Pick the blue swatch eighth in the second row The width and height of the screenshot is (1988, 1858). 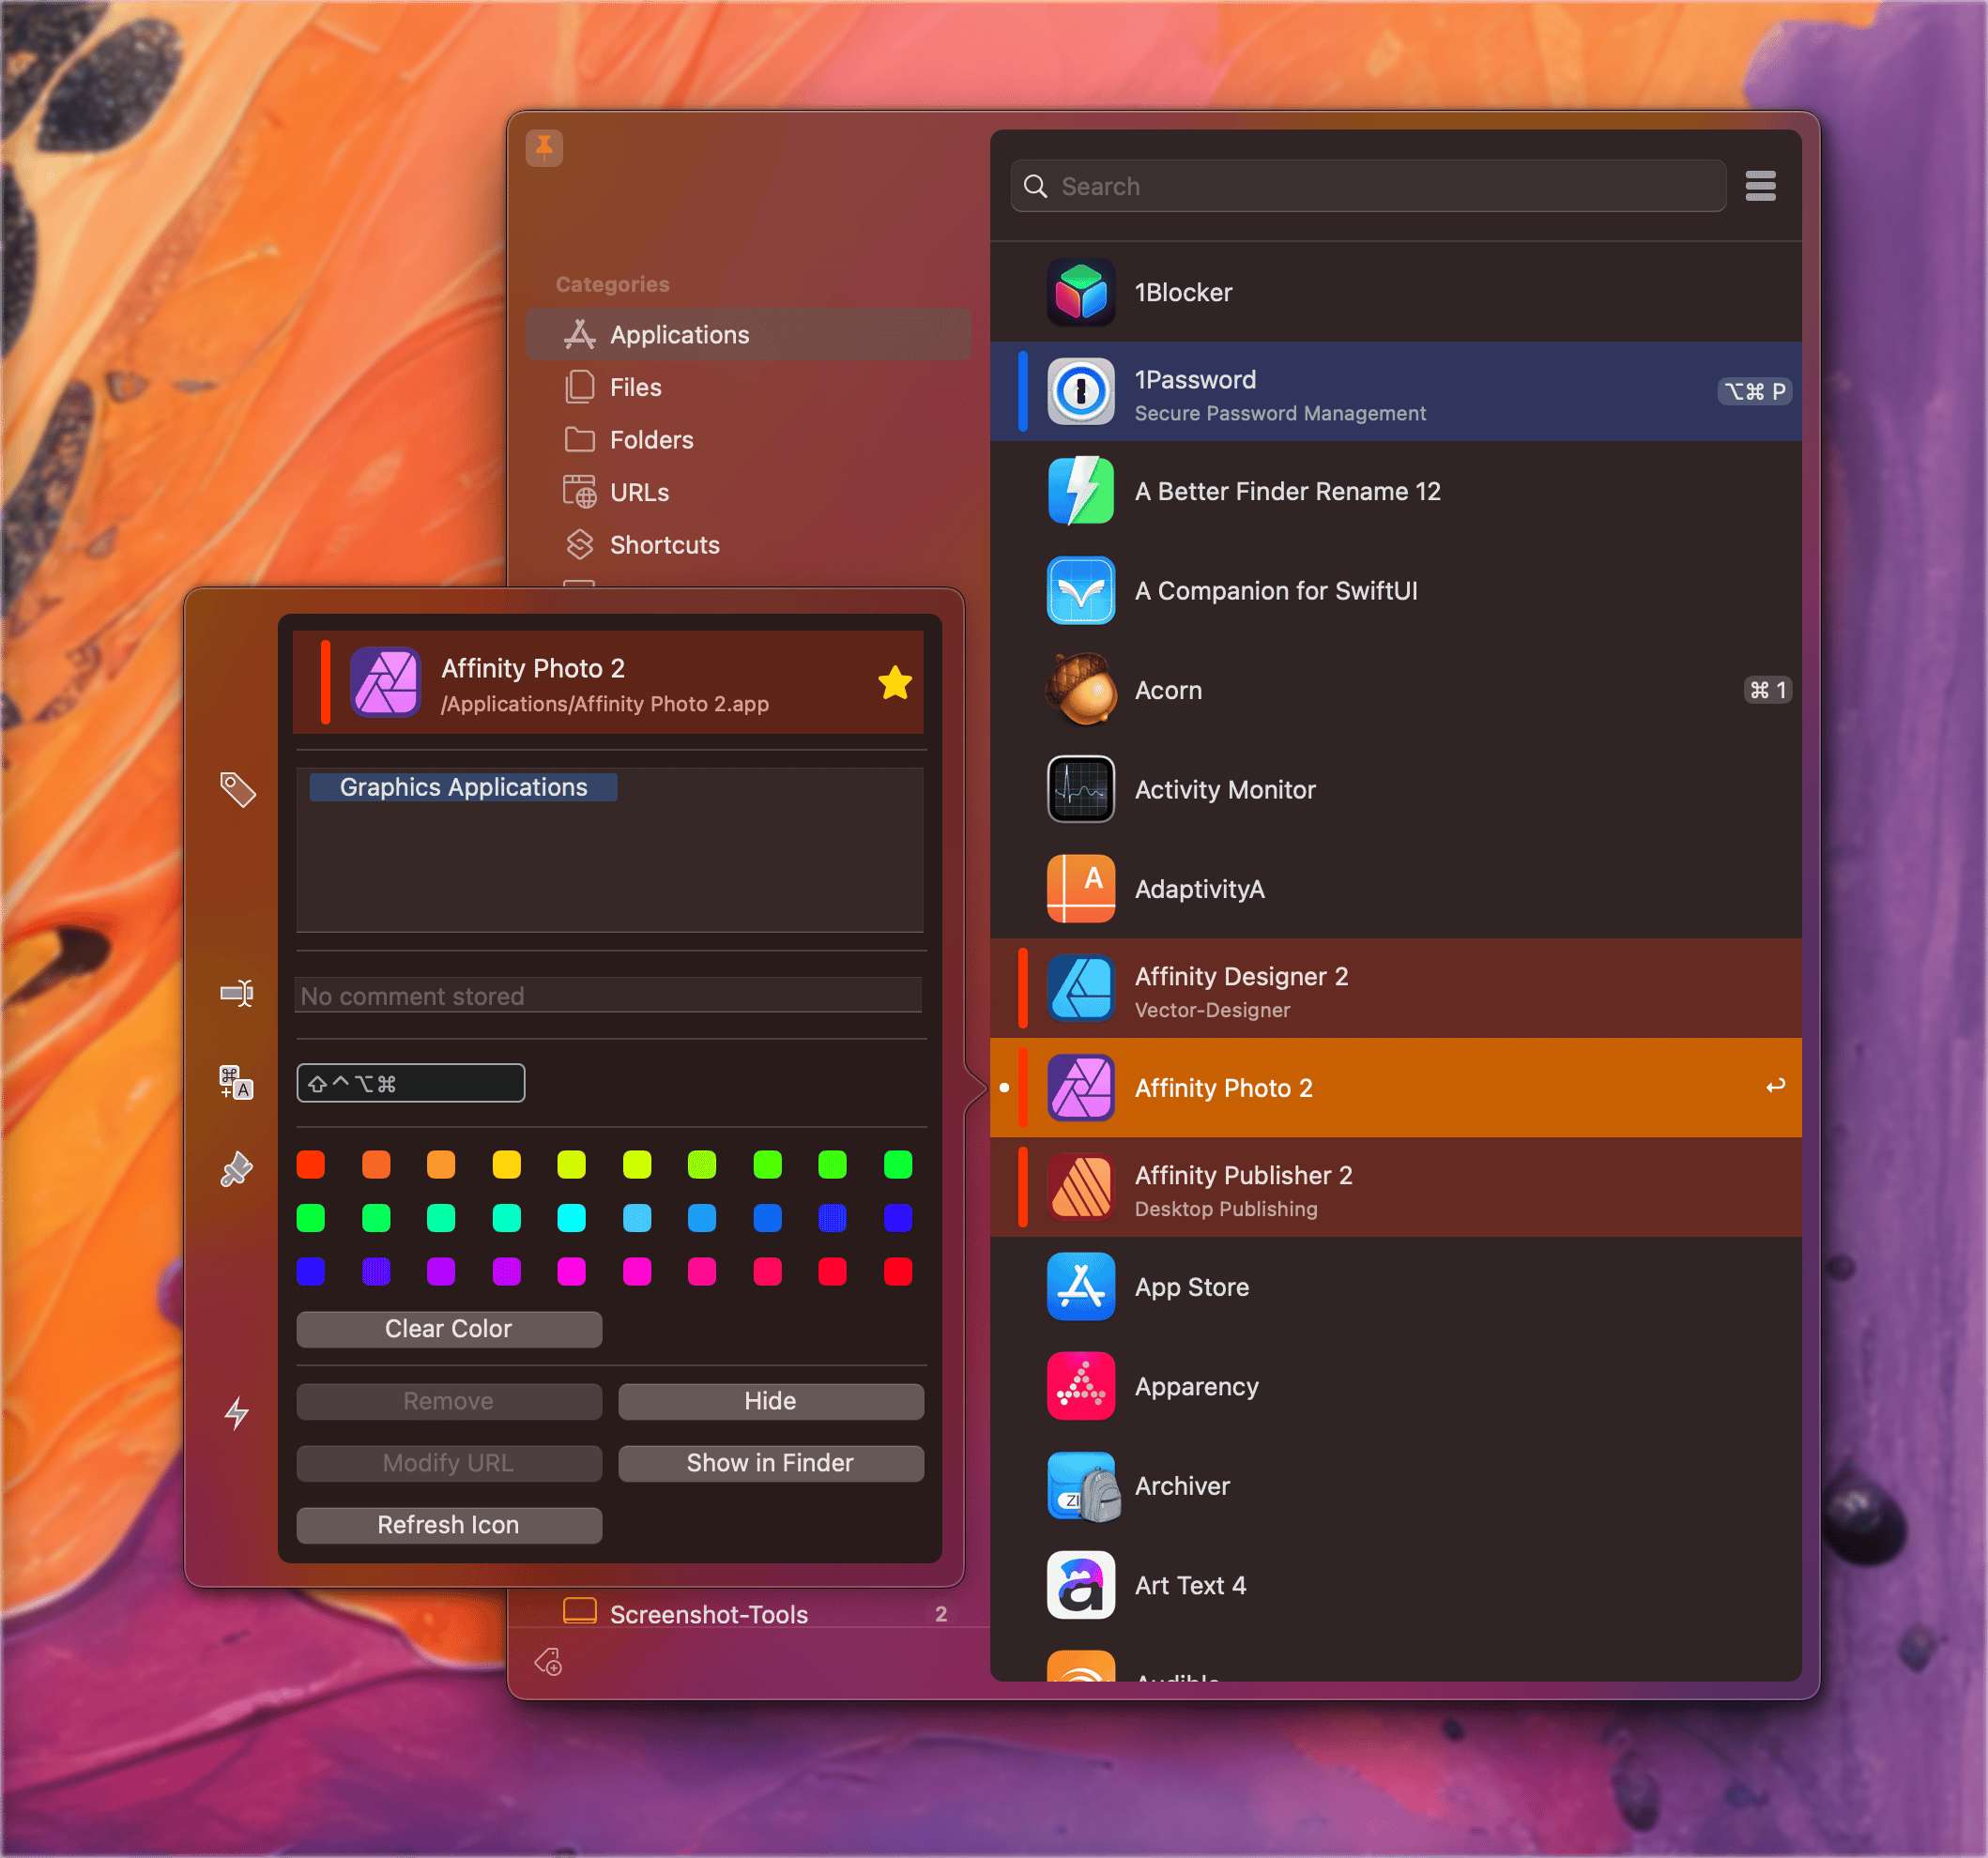[x=768, y=1218]
